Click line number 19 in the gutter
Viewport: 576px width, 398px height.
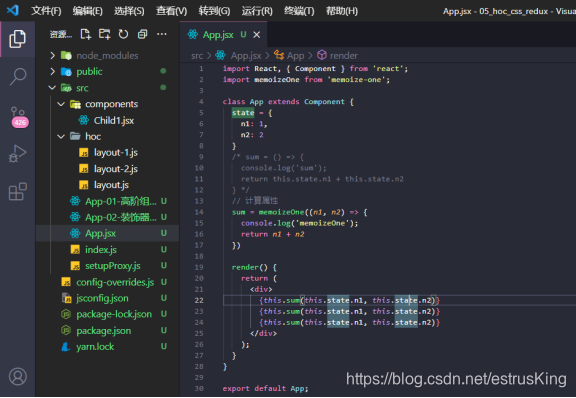(x=199, y=267)
